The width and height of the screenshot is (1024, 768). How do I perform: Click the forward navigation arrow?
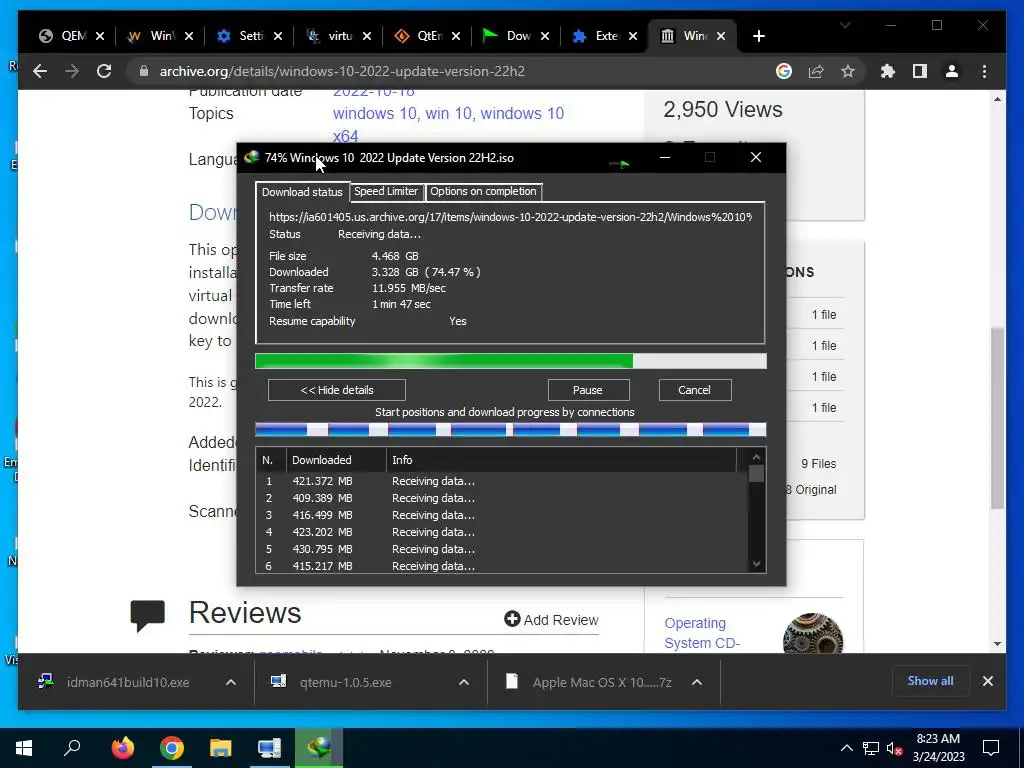point(72,71)
